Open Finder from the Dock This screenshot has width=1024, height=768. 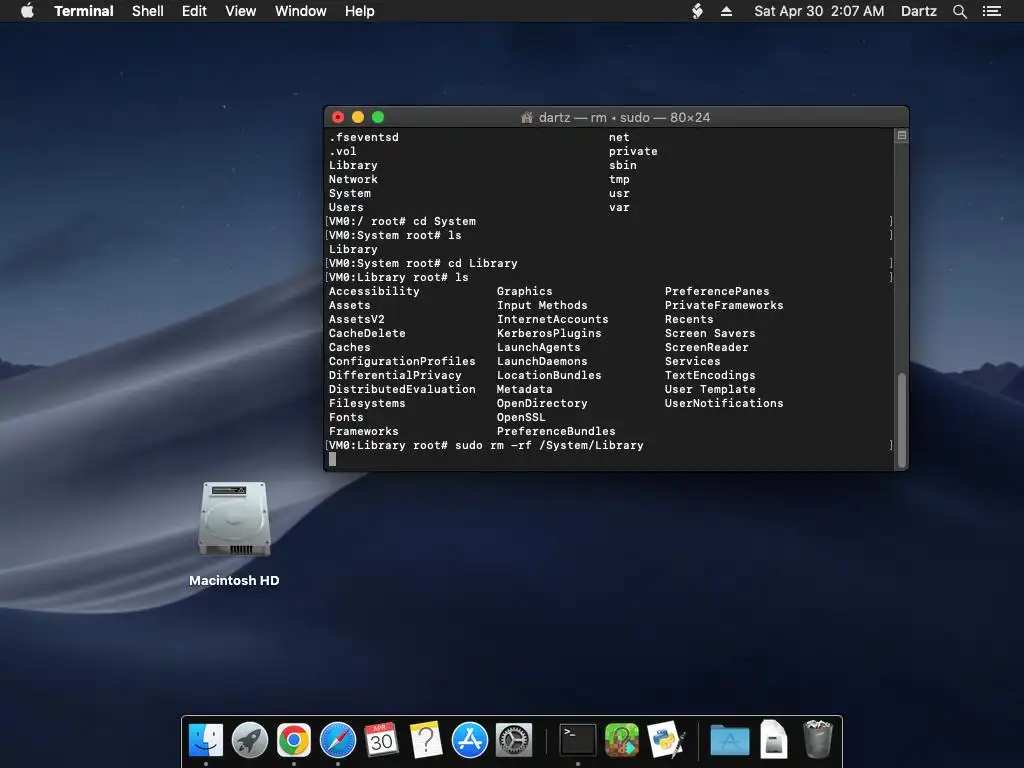(206, 741)
